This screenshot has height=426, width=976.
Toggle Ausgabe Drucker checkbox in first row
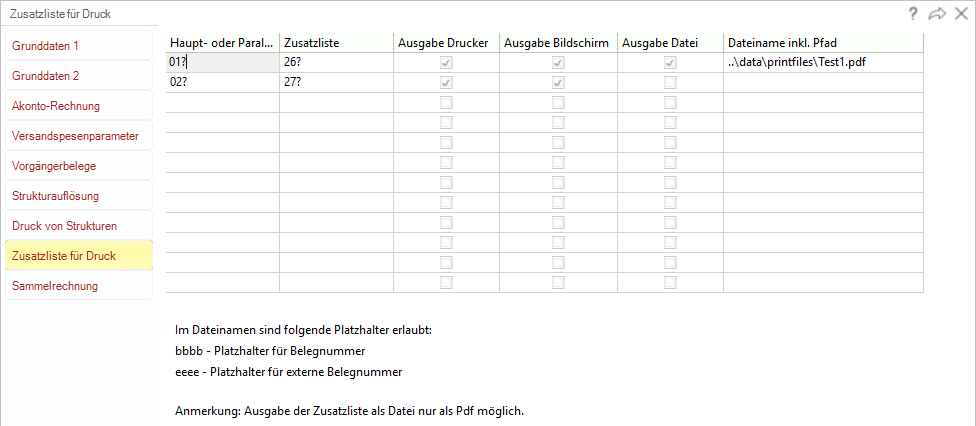pos(446,62)
